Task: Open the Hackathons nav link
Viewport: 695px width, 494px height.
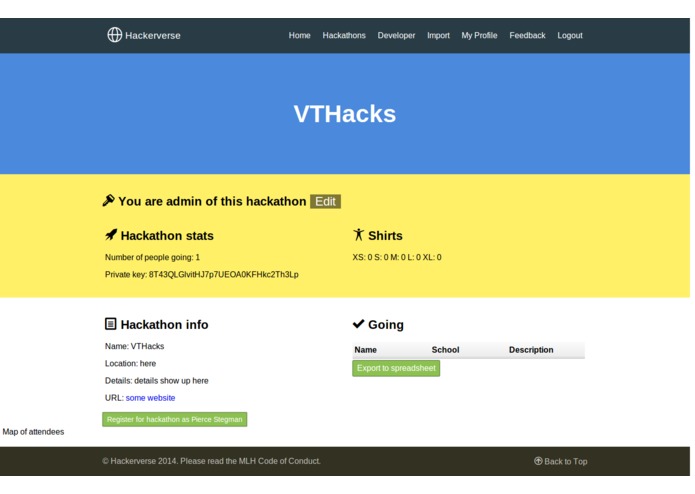Action: (x=344, y=35)
